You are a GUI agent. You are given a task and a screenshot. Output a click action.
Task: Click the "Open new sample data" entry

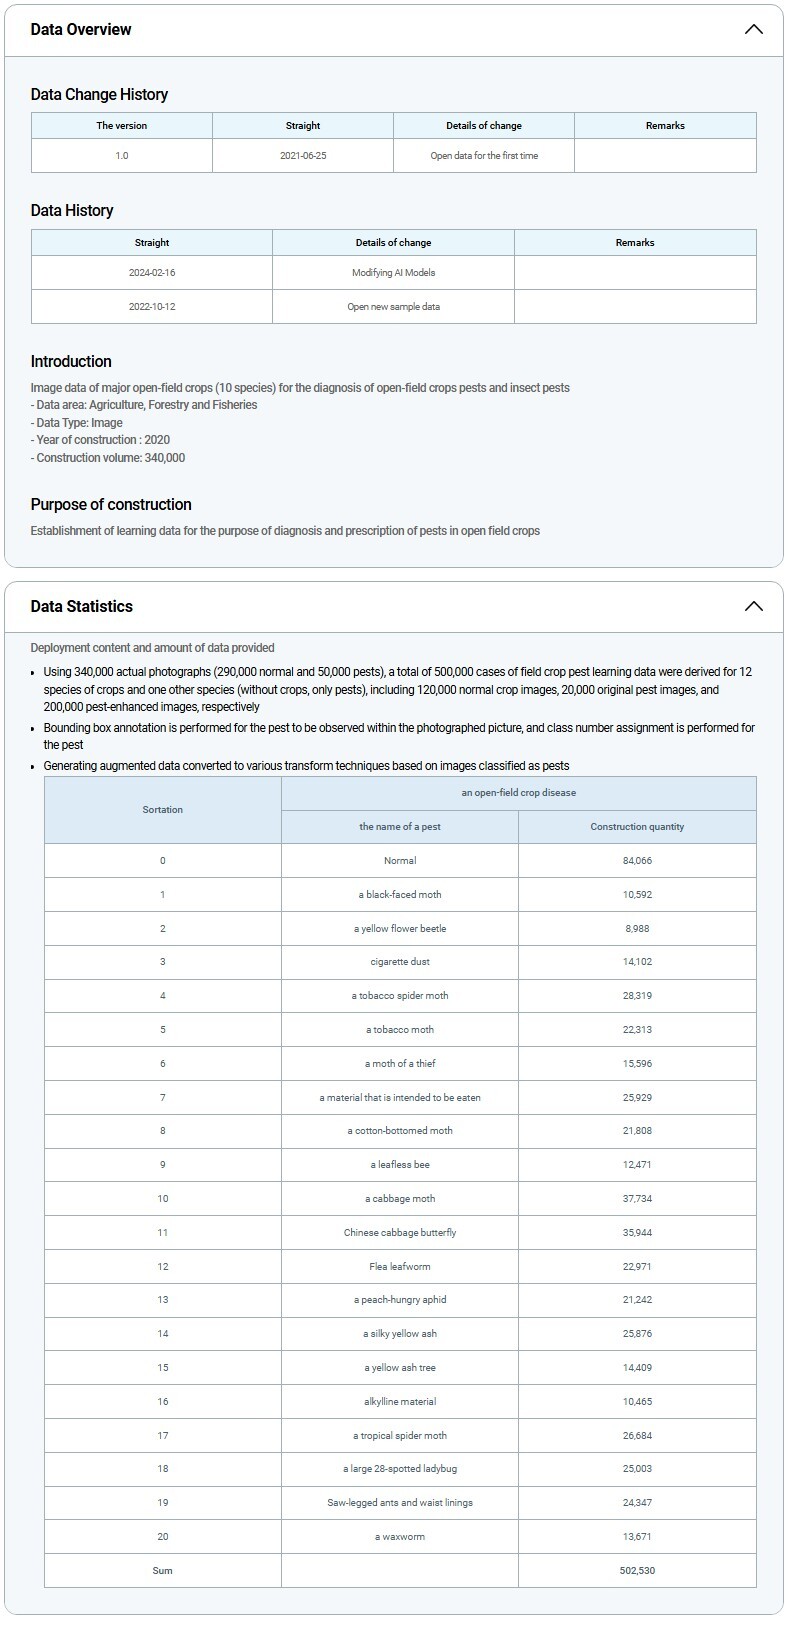pyautogui.click(x=393, y=307)
